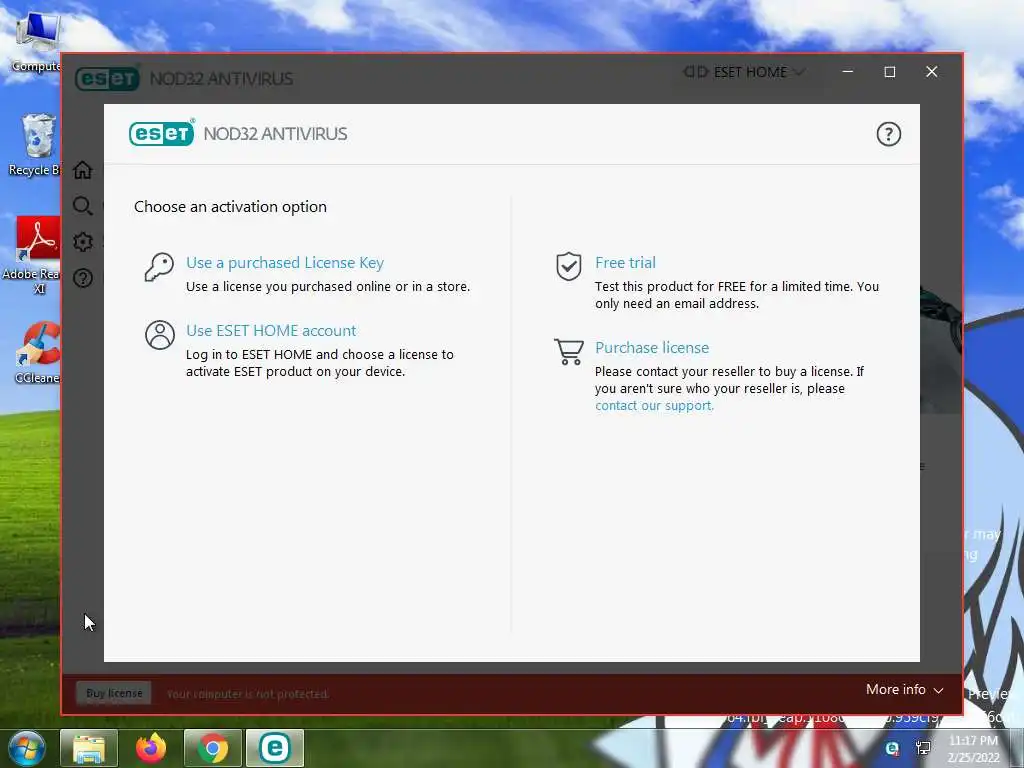1024x768 pixels.
Task: Start the Free trial option
Action: pyautogui.click(x=625, y=263)
